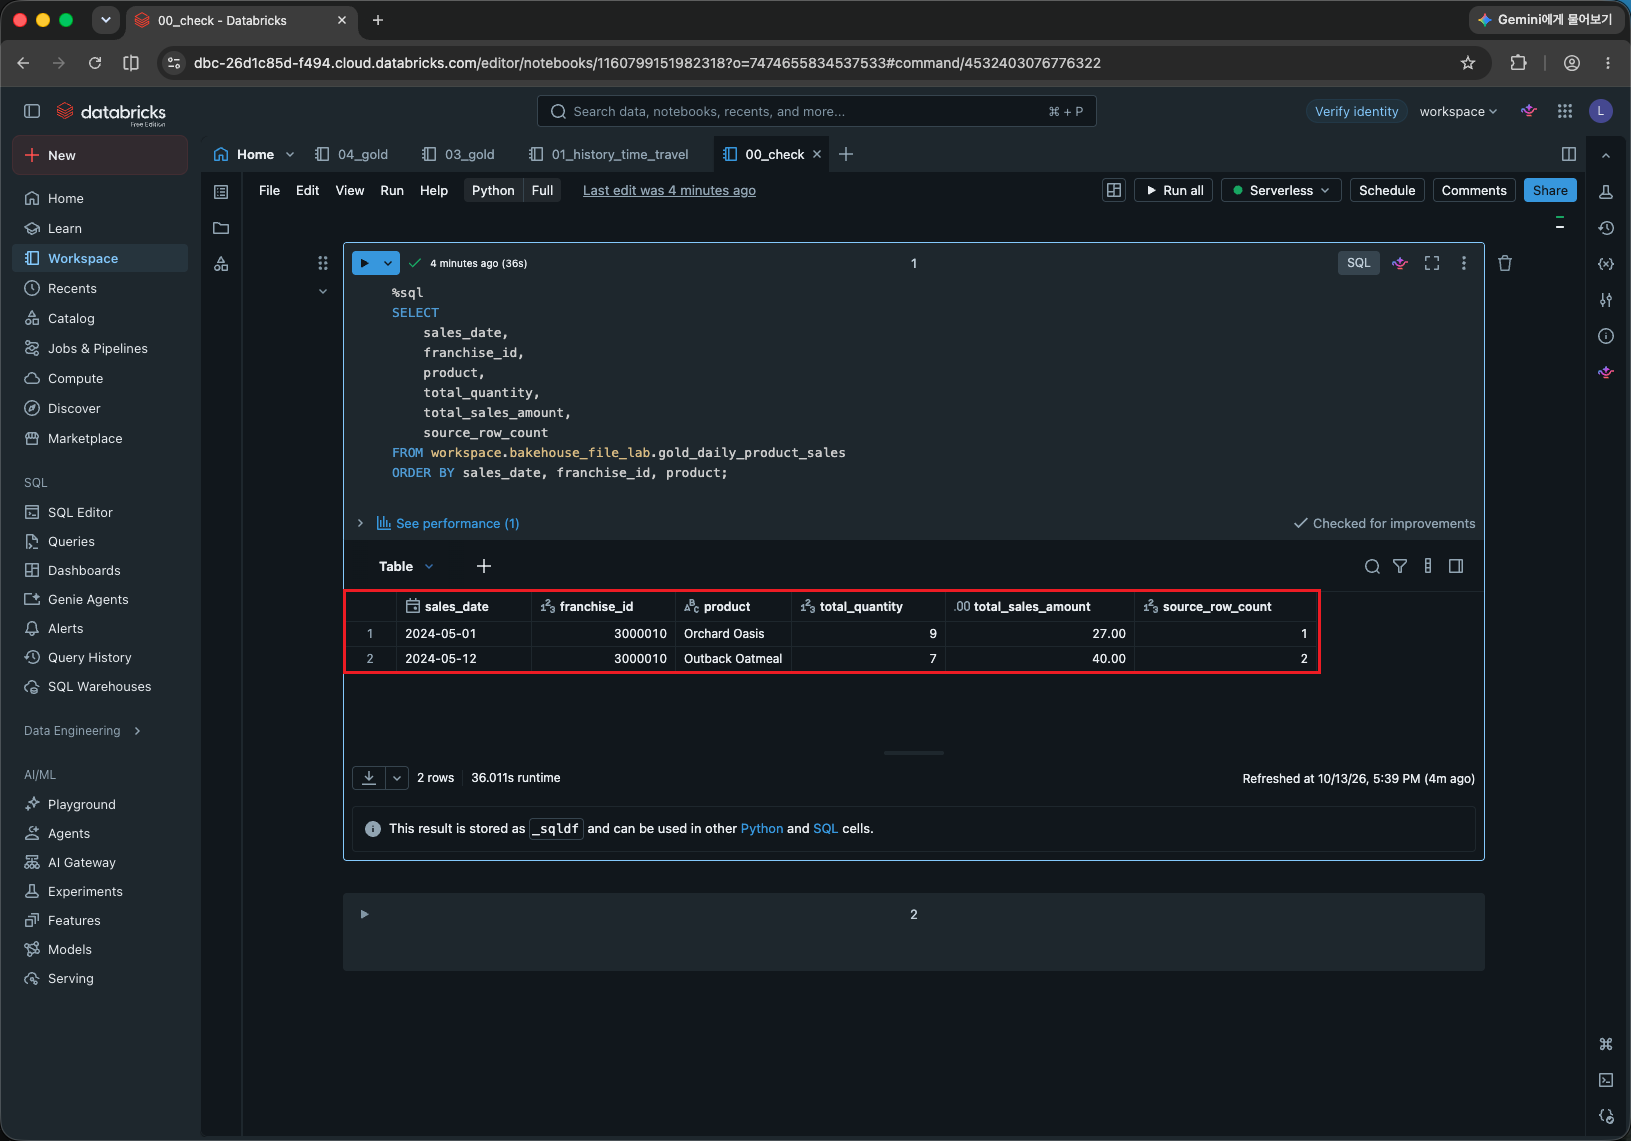1631x1141 pixels.
Task: Open Databricks Assistant icon in cell toolbar
Action: pyautogui.click(x=1400, y=263)
